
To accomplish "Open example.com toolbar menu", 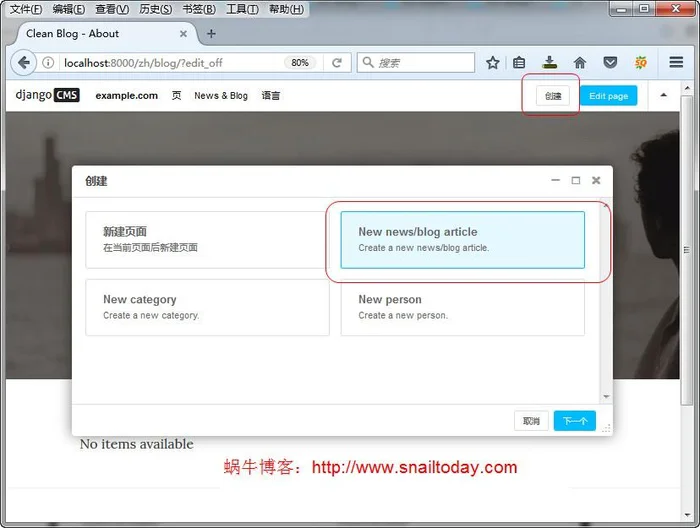I will pos(126,96).
